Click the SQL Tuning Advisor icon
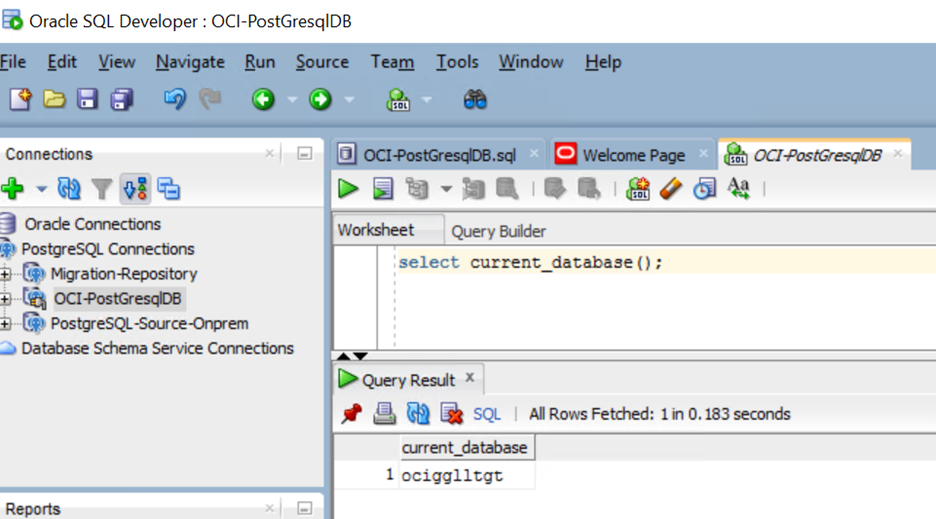 pos(508,189)
